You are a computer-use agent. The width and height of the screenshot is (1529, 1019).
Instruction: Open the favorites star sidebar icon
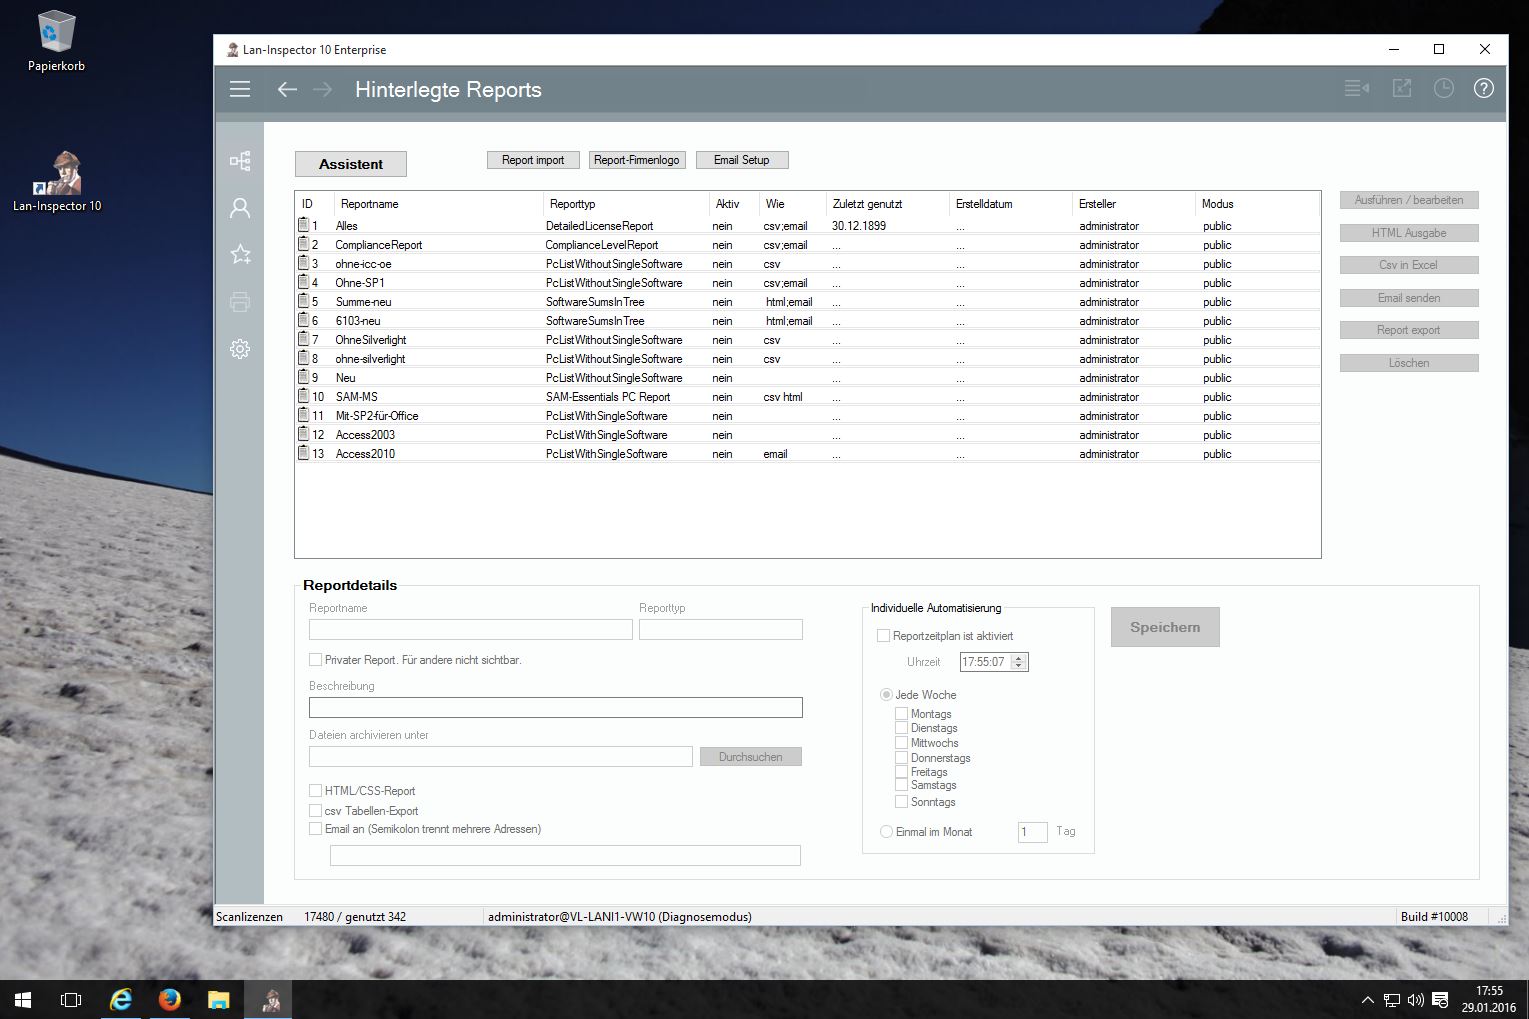click(x=240, y=254)
